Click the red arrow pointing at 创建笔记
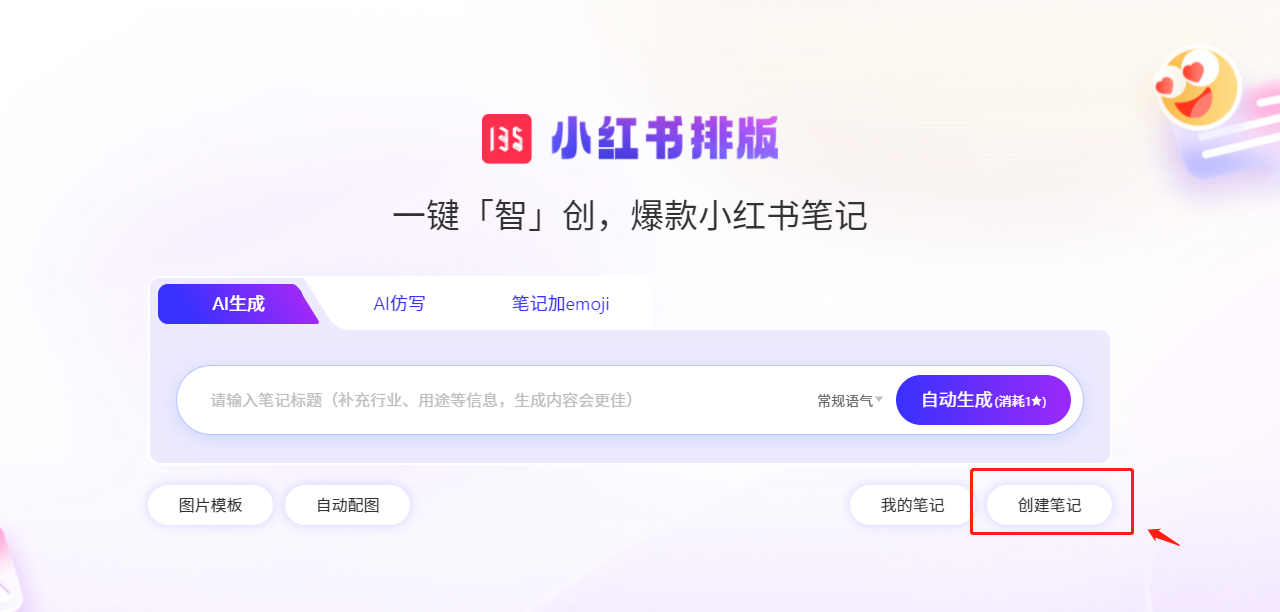Image resolution: width=1280 pixels, height=612 pixels. (1164, 536)
